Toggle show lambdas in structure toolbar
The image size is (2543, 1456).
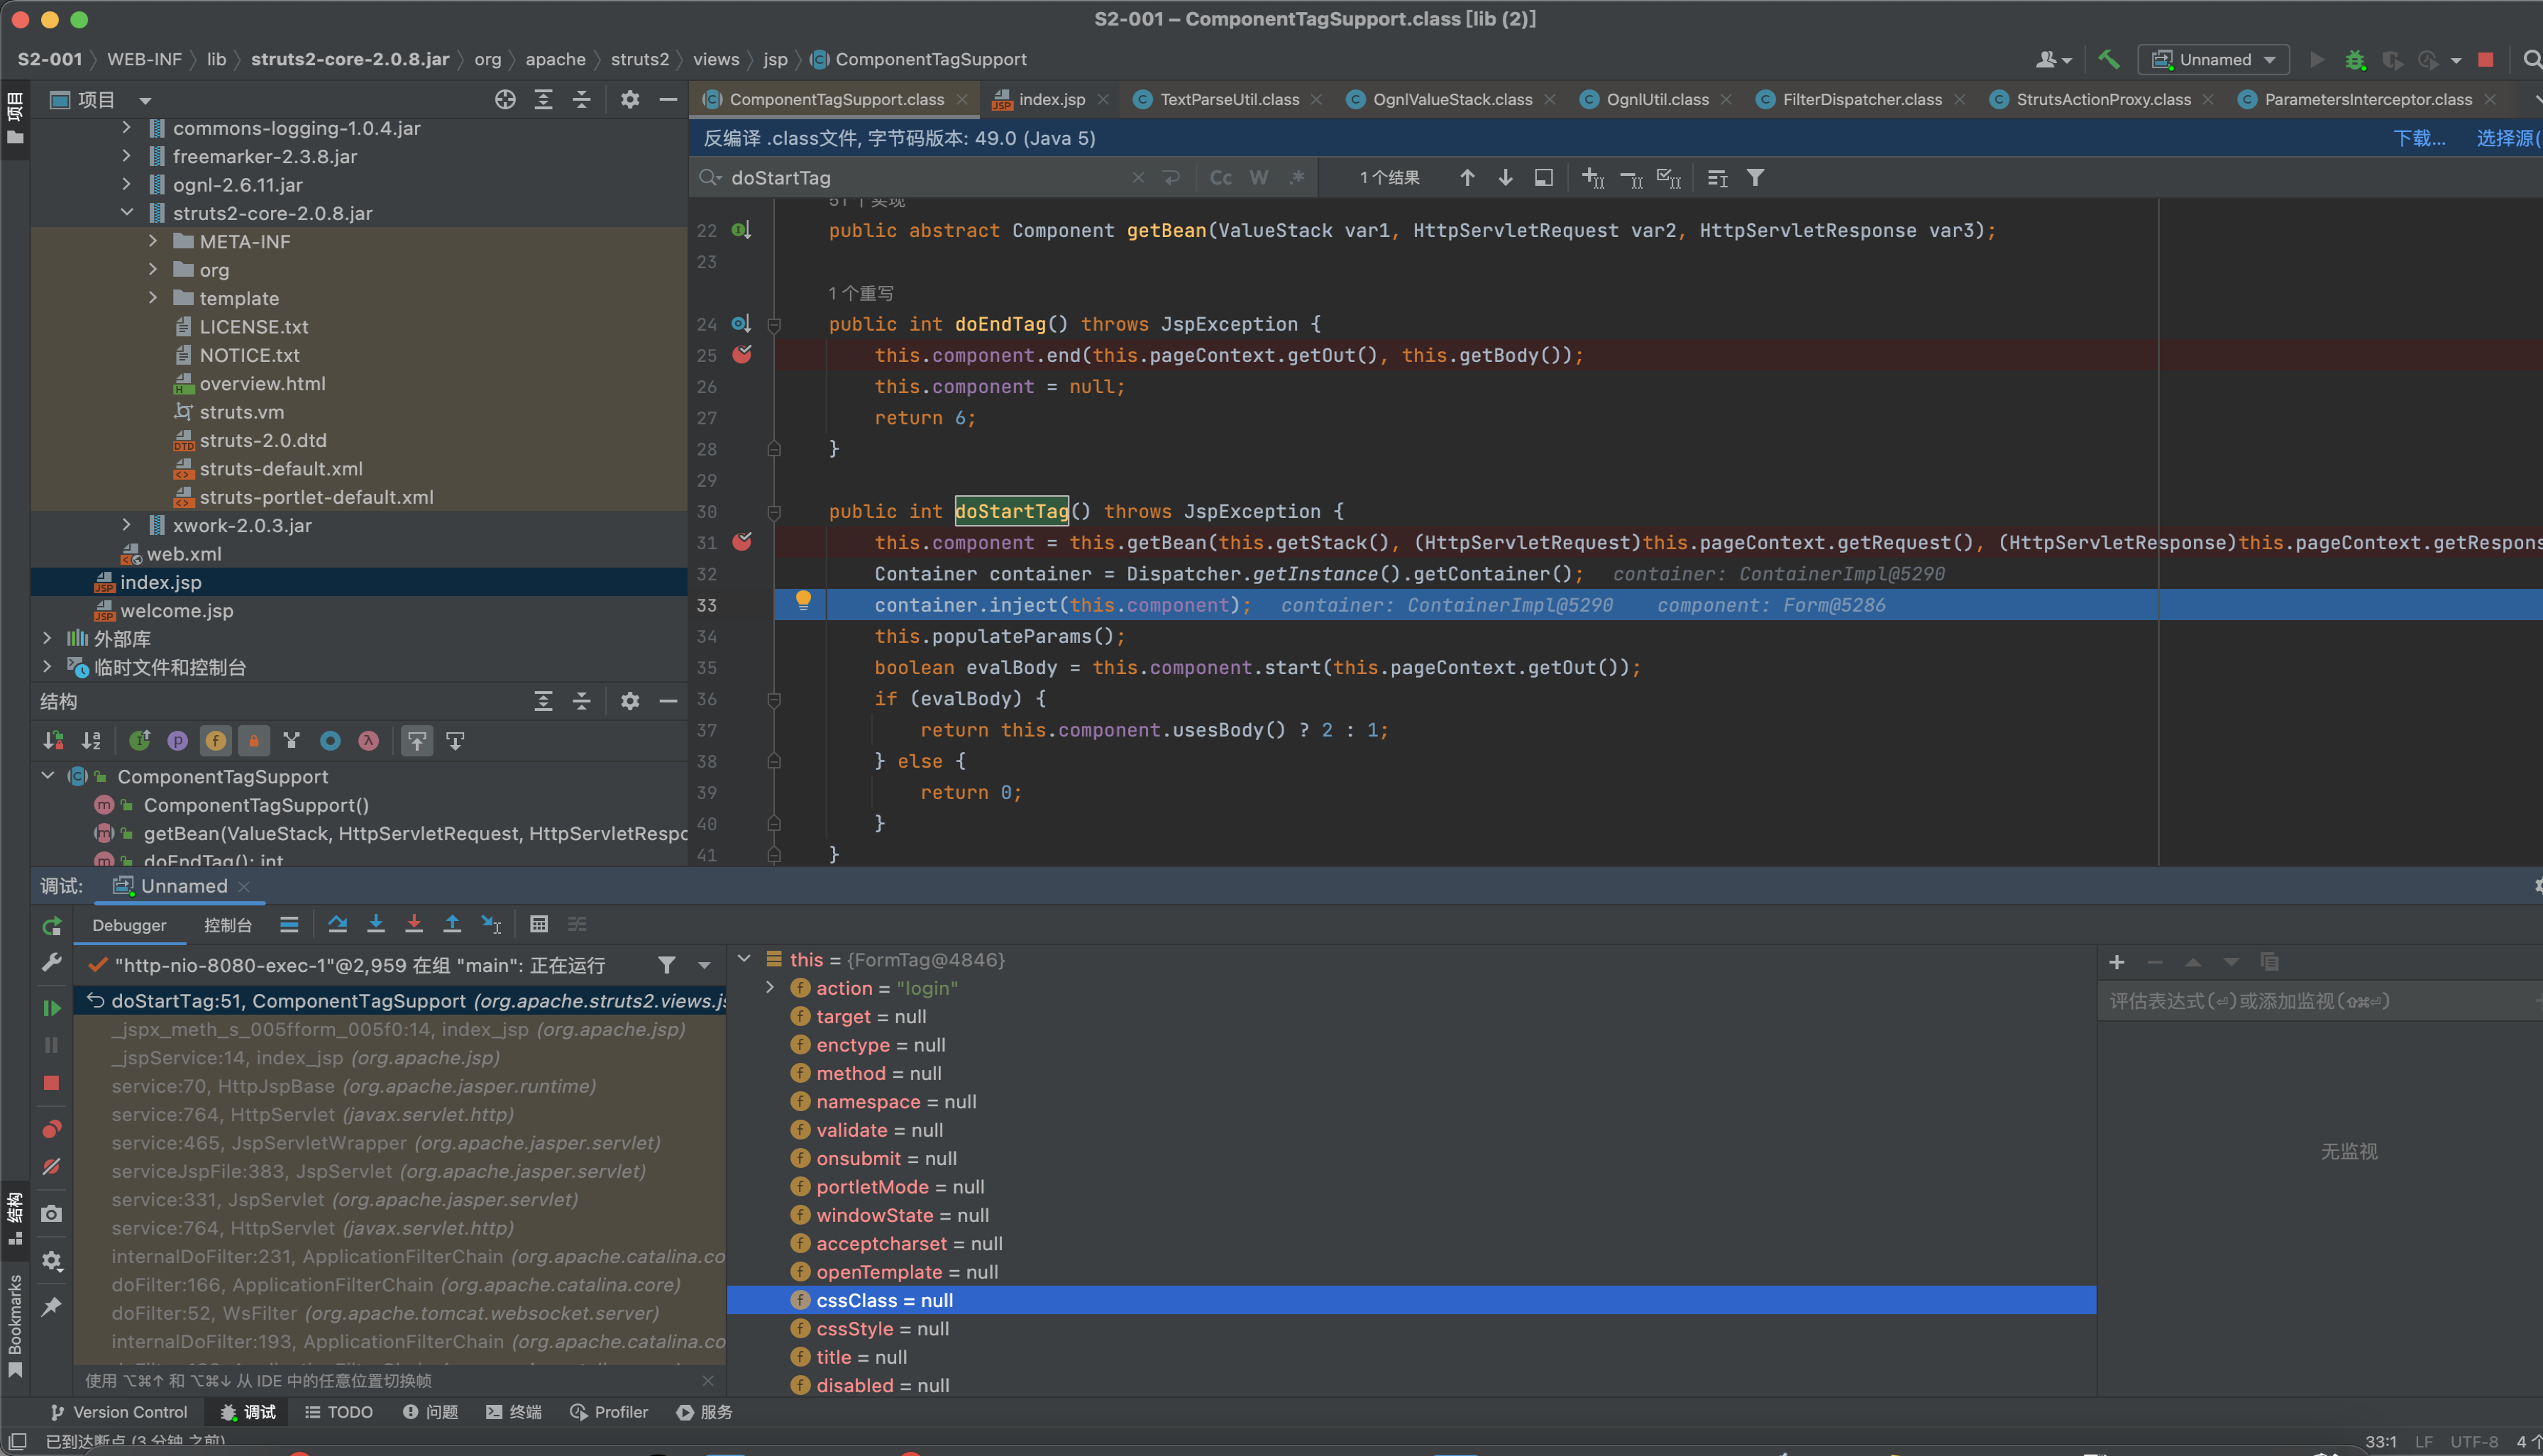(369, 741)
